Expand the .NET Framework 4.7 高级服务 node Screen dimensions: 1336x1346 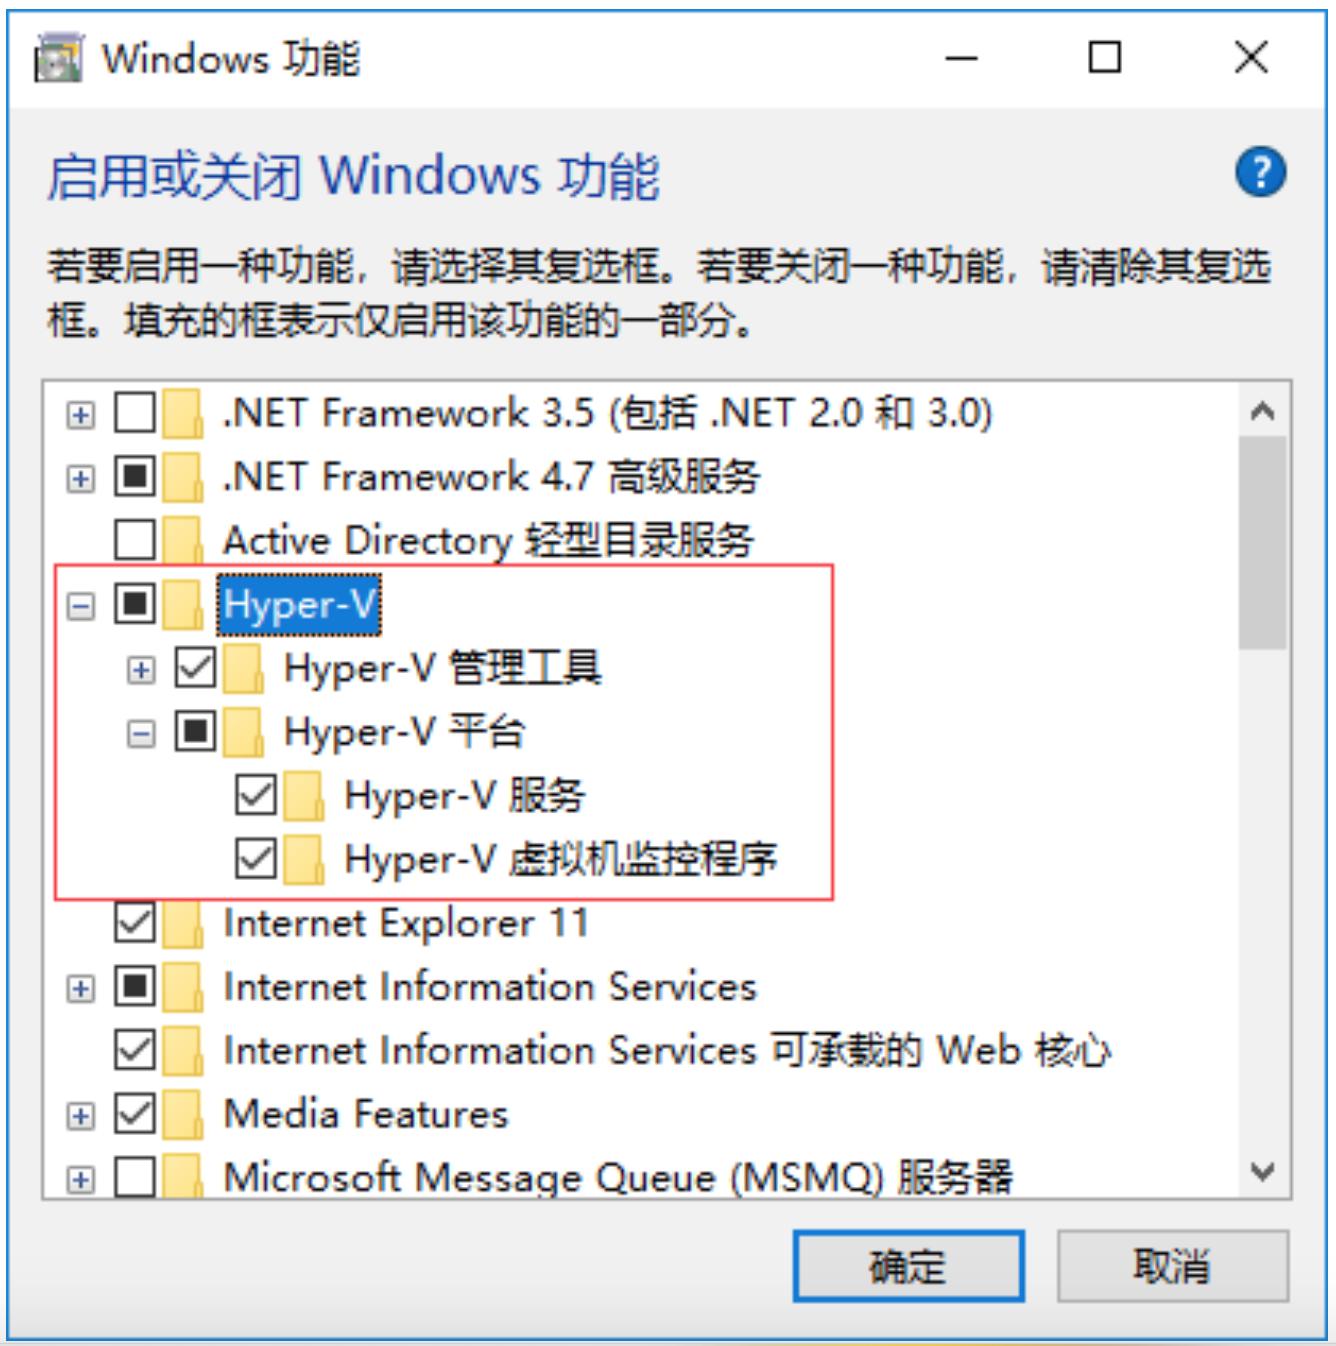[81, 477]
